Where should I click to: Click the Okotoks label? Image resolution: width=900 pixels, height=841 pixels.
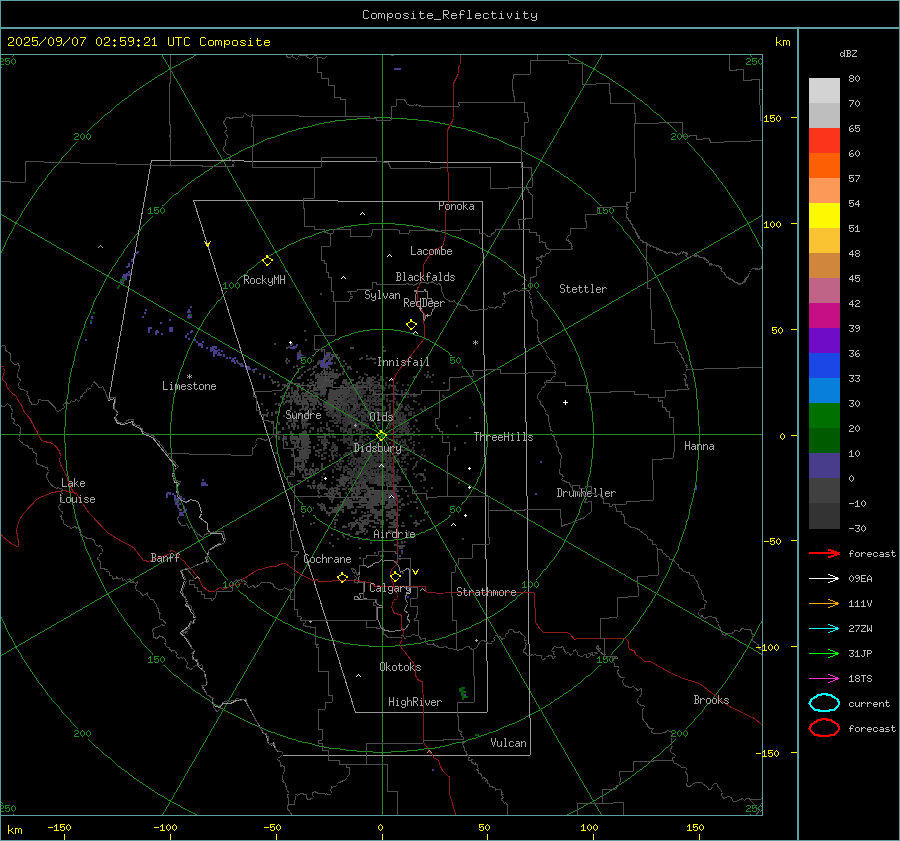click(x=400, y=667)
